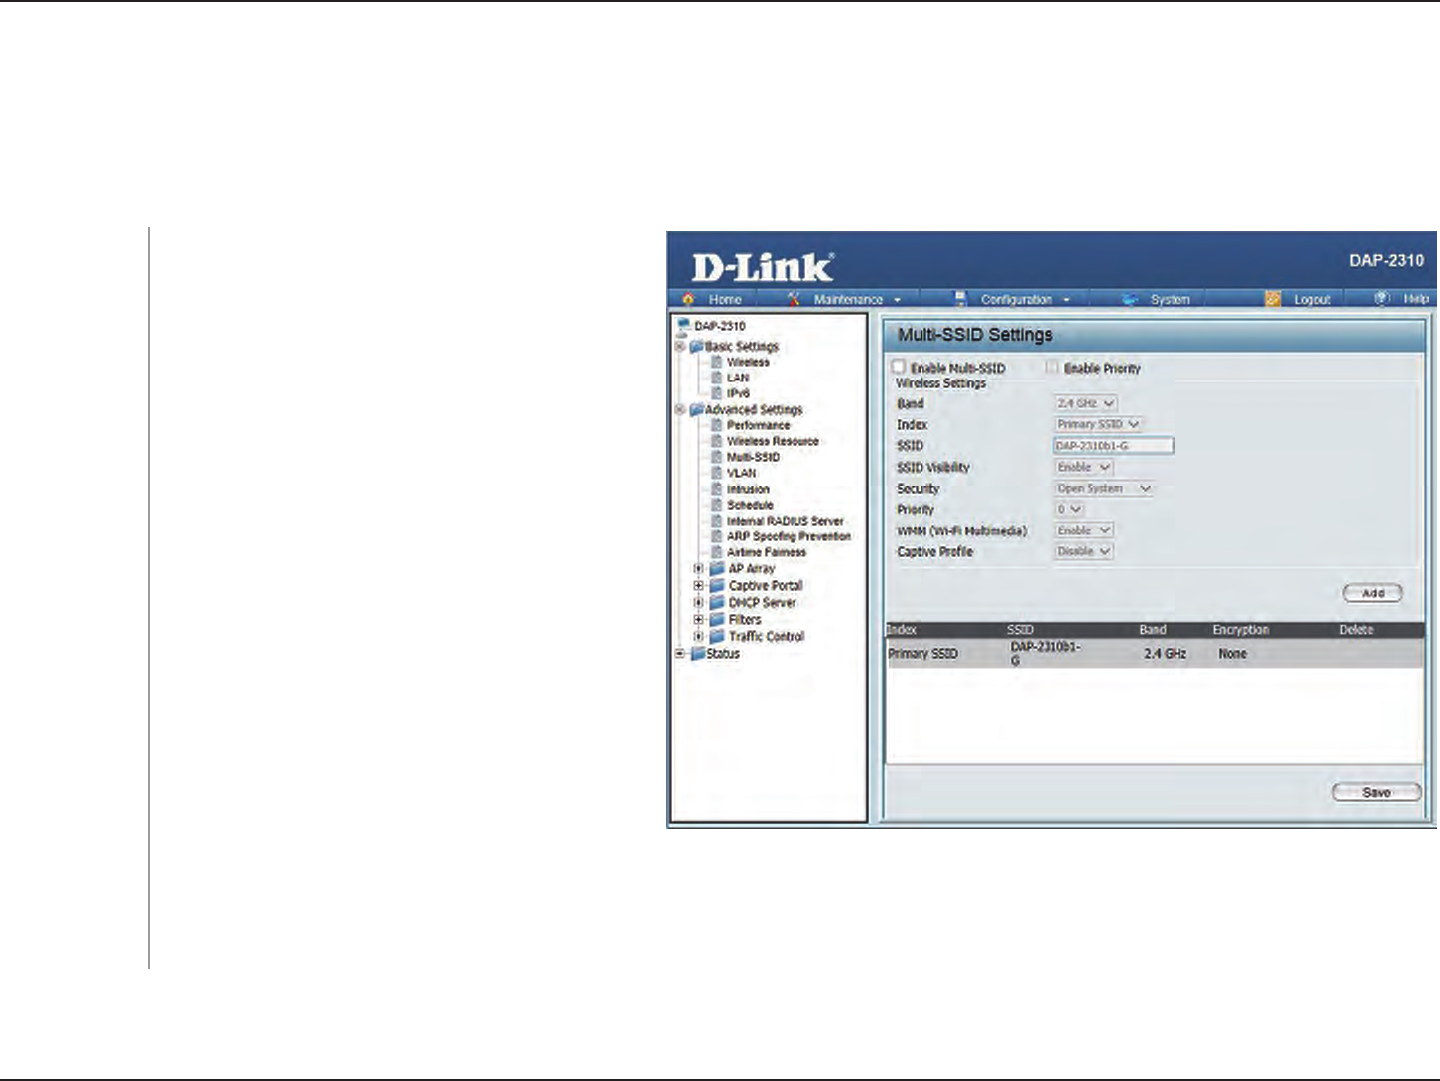1440x1081 pixels.
Task: Tick the Enable Multi-SSID checkbox
Action: tap(899, 367)
